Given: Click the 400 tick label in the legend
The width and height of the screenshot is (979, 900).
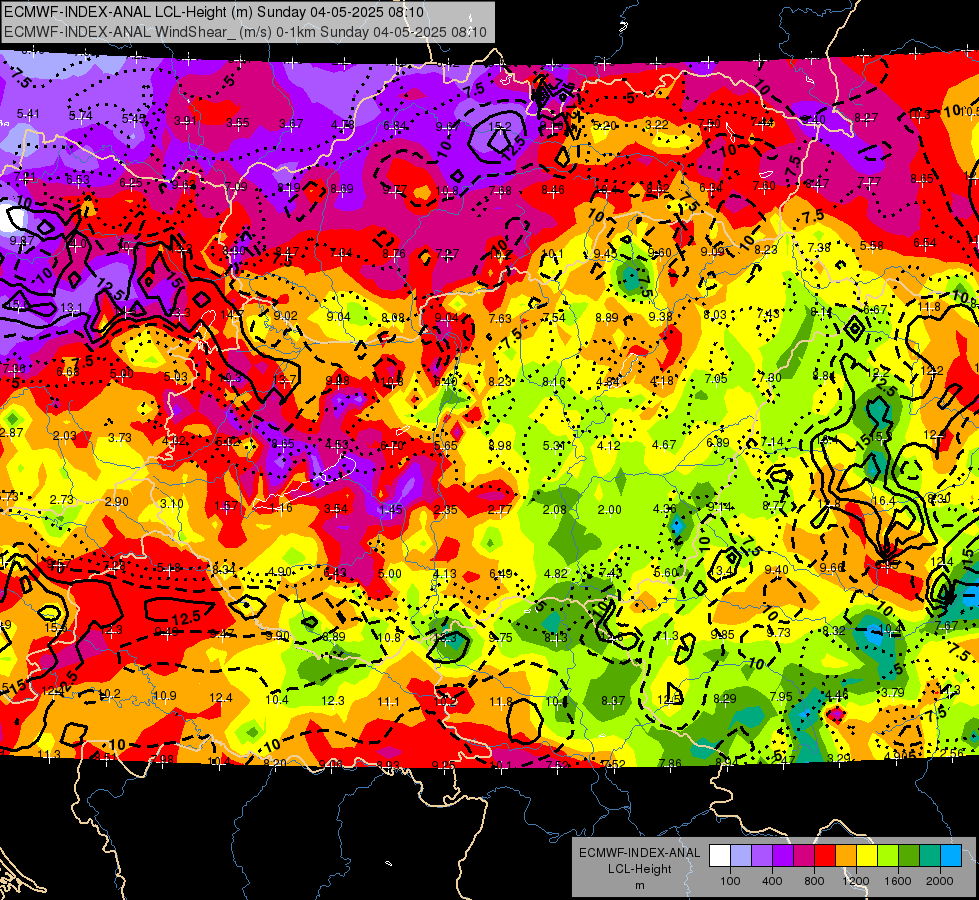Looking at the screenshot, I should [x=772, y=881].
